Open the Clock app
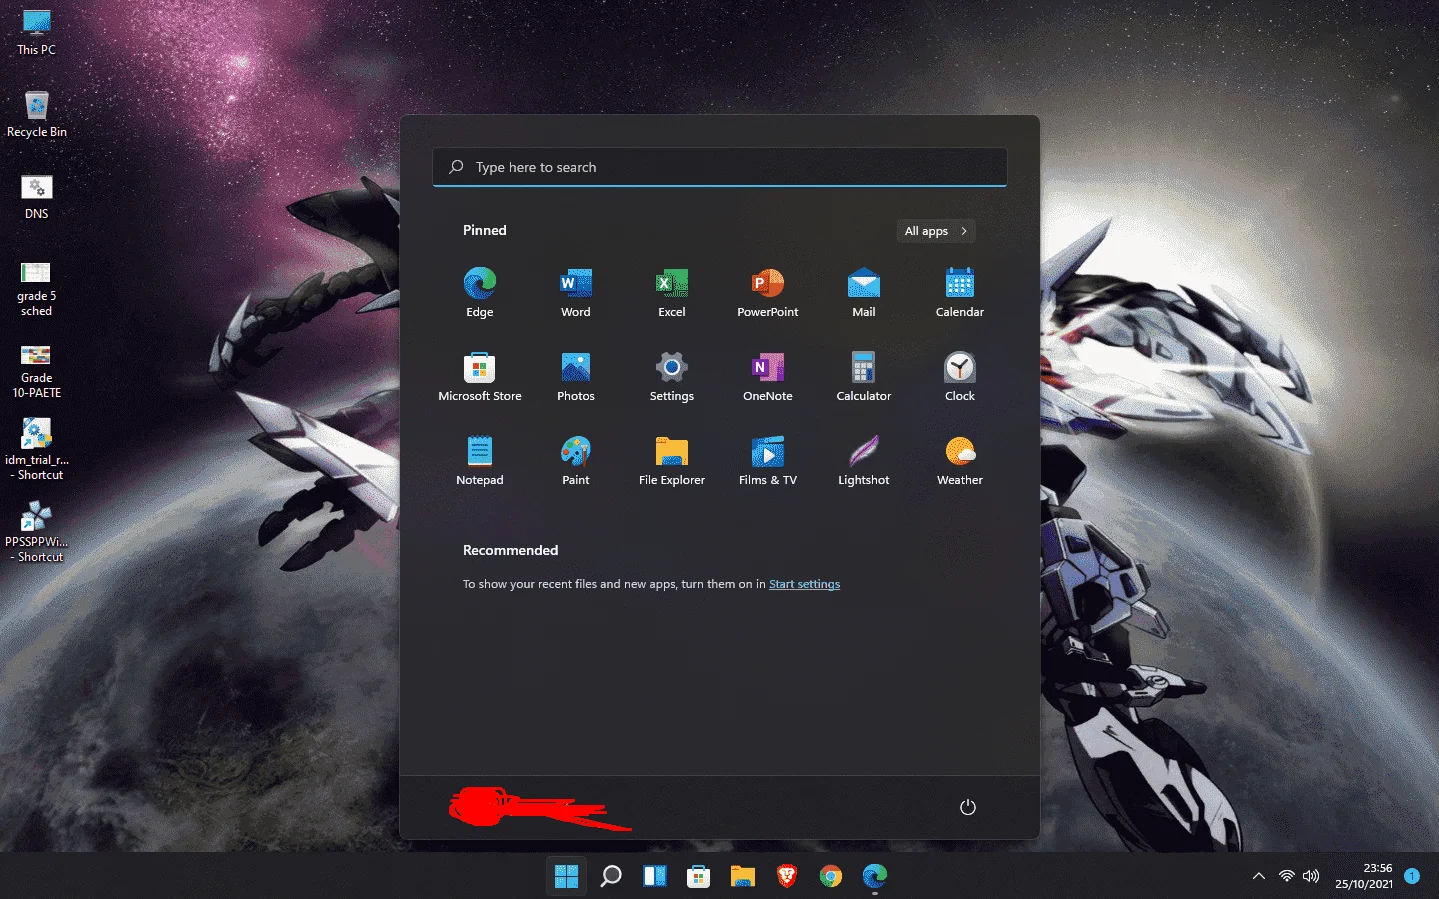The height and width of the screenshot is (899, 1439). coord(960,376)
